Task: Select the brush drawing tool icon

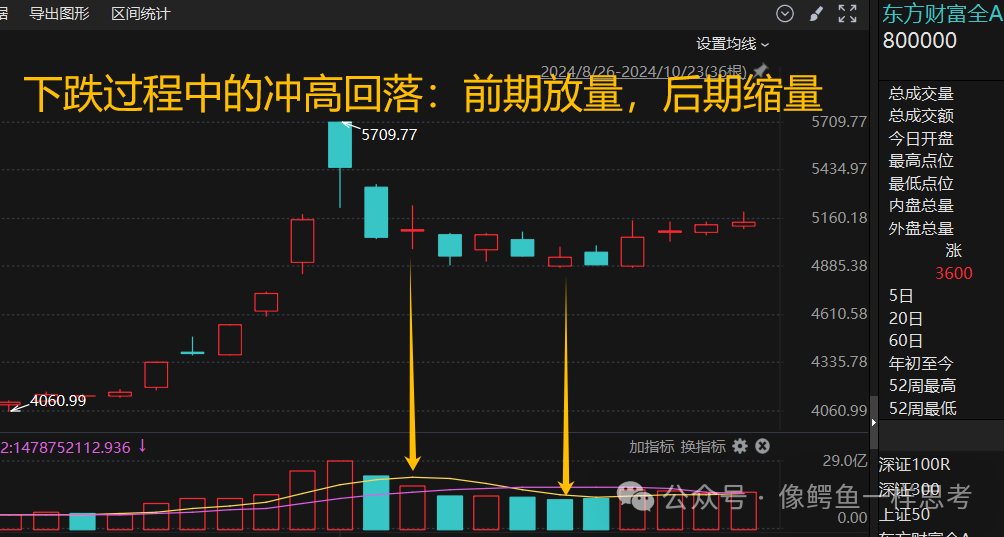Action: tap(816, 13)
